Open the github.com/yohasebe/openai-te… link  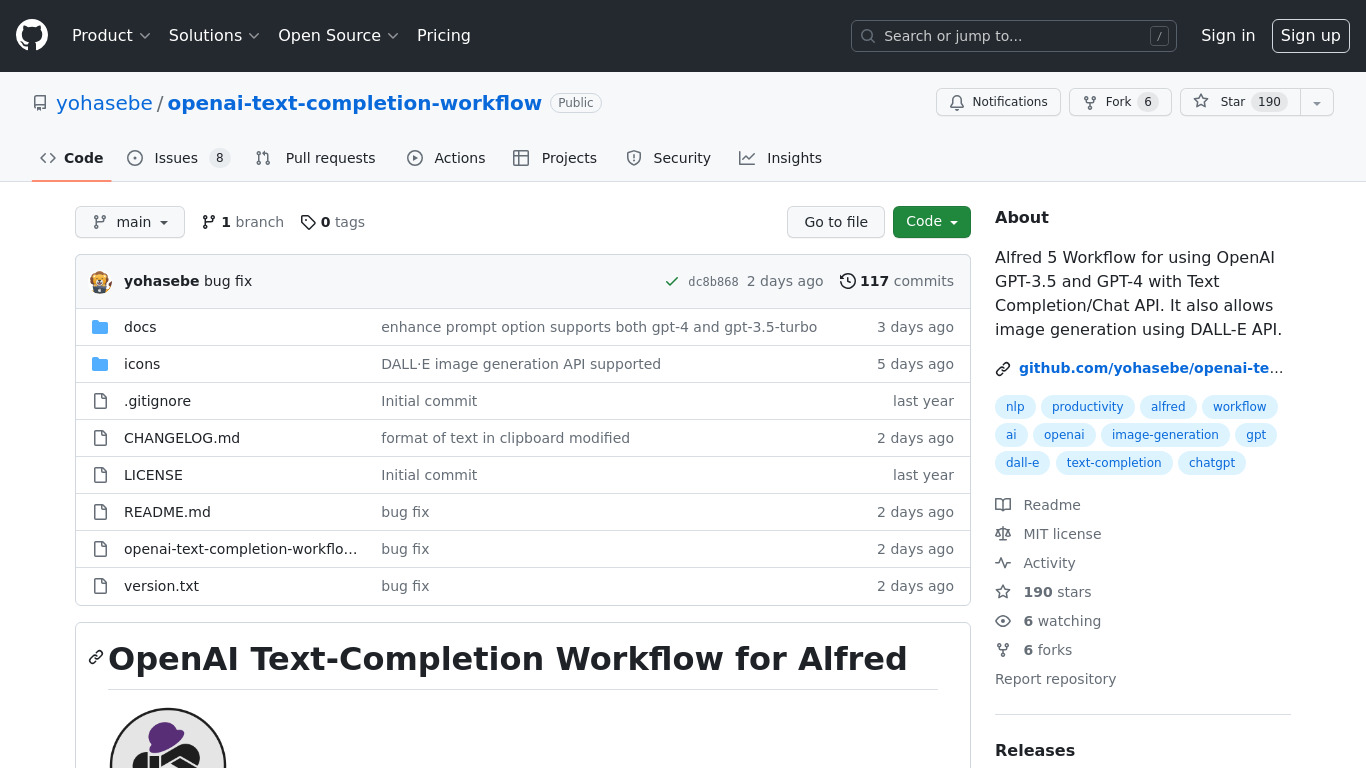(1151, 368)
